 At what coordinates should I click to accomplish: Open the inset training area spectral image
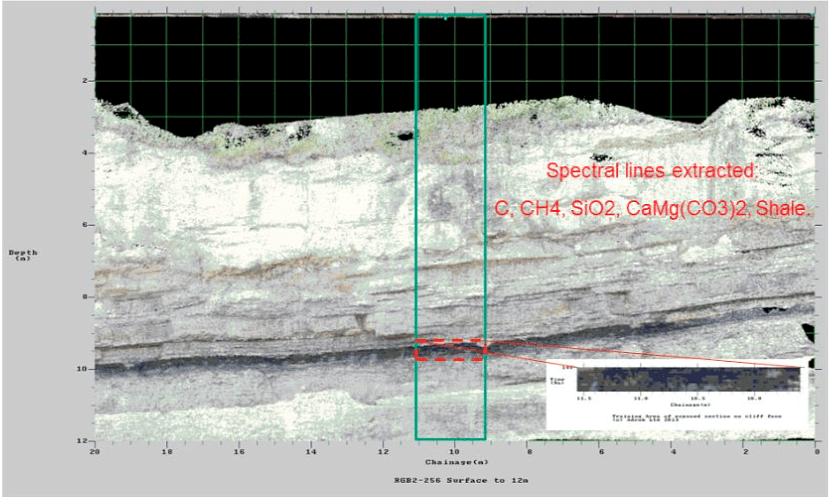(x=688, y=380)
